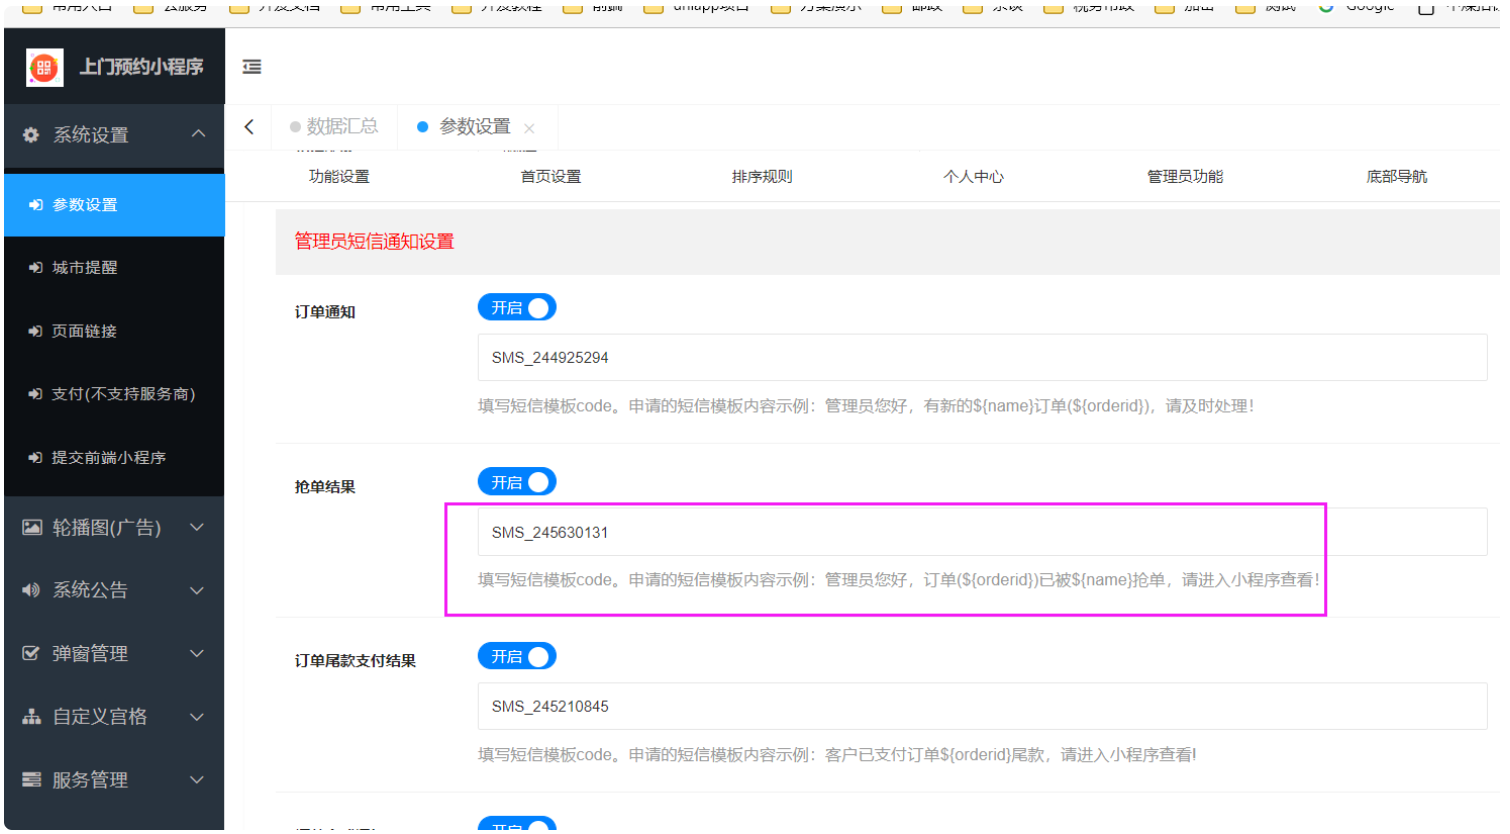The height and width of the screenshot is (834, 1510).
Task: Click the 抢单结果 label
Action: (325, 487)
